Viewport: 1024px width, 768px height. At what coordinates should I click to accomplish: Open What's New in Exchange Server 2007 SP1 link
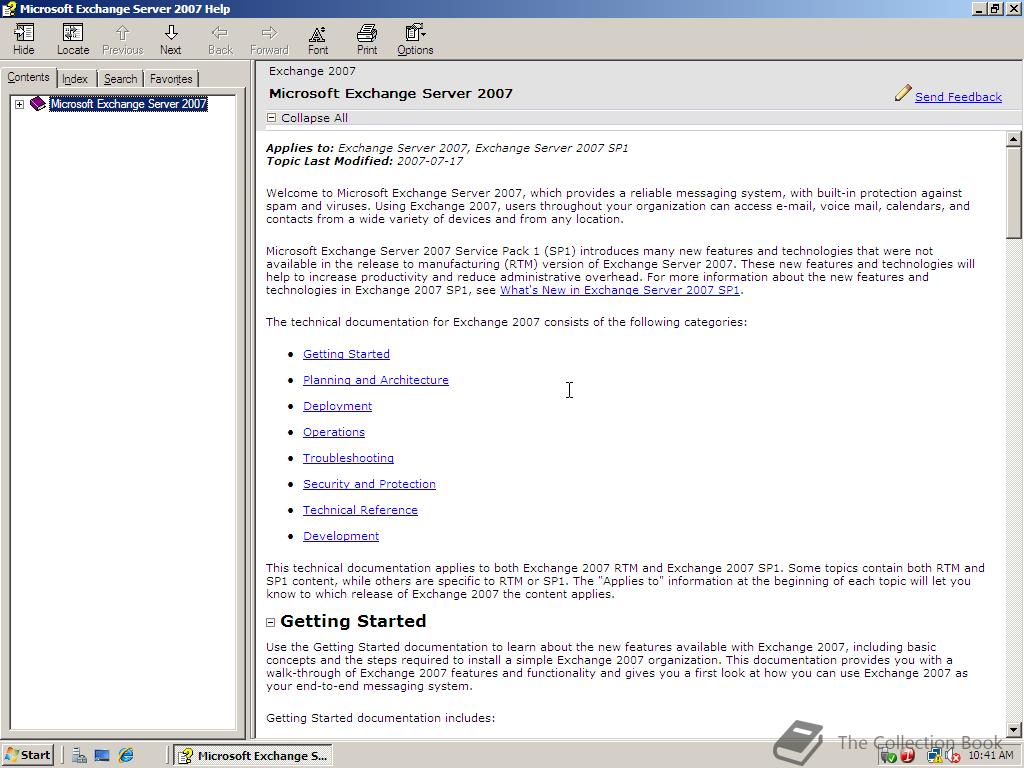[x=620, y=290]
